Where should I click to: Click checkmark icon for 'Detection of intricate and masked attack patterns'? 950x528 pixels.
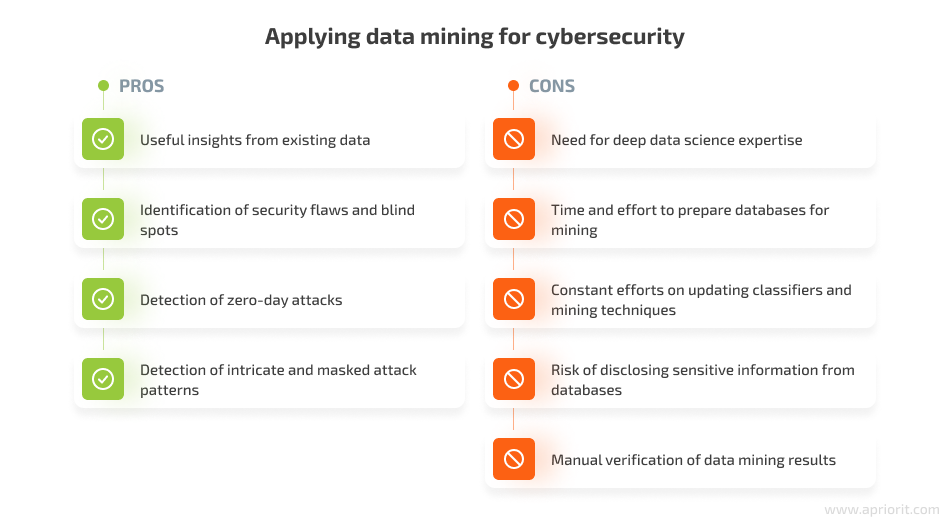point(103,379)
